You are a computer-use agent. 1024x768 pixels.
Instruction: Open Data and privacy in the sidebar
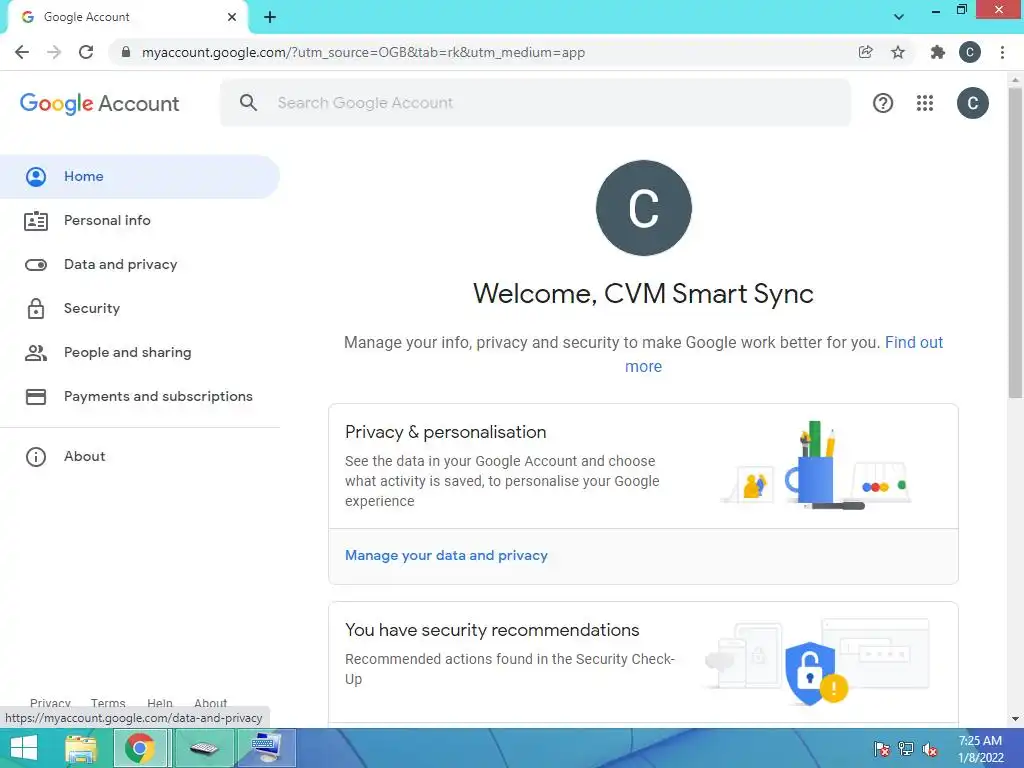[x=140, y=264]
